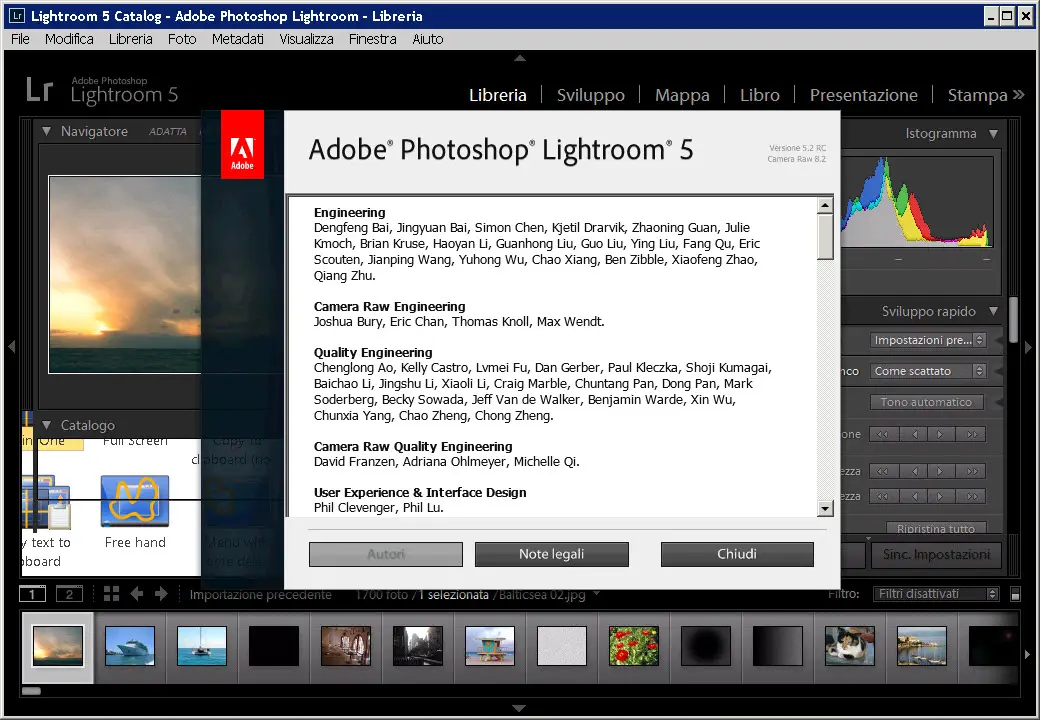Decrease Chiarezza by a large step
The width and height of the screenshot is (1040, 720).
pyautogui.click(x=883, y=471)
